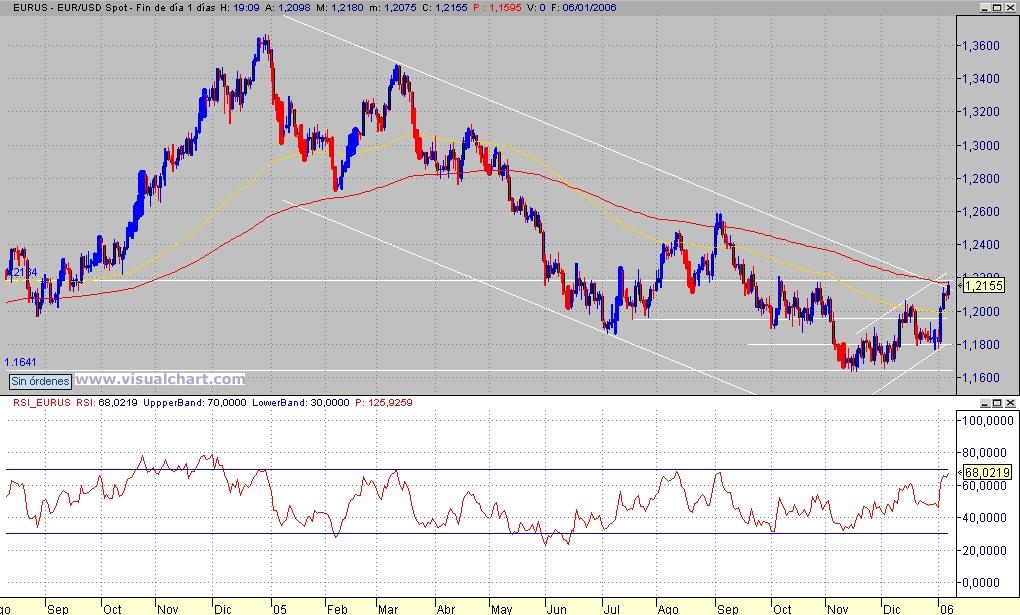The height and width of the screenshot is (615, 1020).
Task: Minimize the EUR/USD price chart pane
Action: coord(986,8)
